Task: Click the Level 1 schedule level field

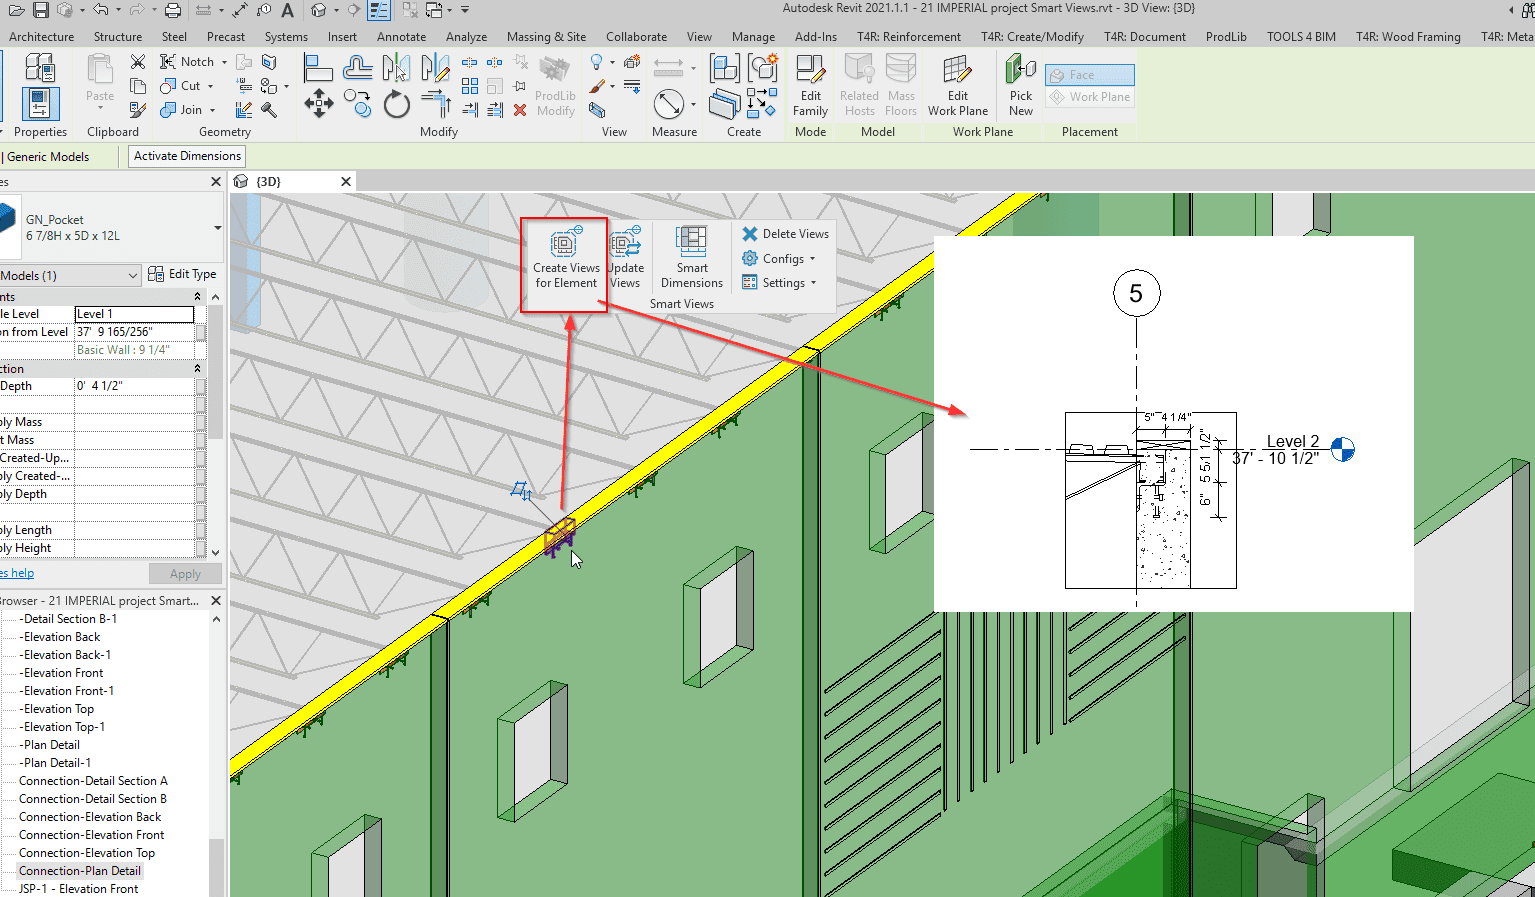Action: click(134, 314)
